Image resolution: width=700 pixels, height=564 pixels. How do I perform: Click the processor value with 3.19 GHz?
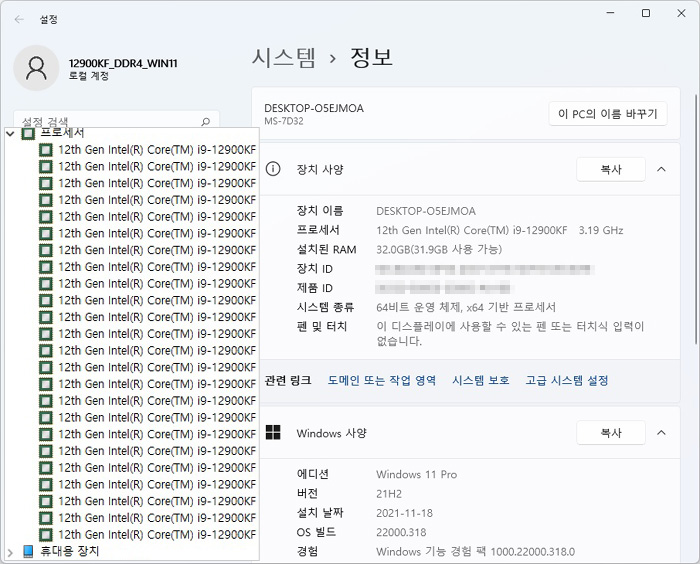[x=500, y=230]
